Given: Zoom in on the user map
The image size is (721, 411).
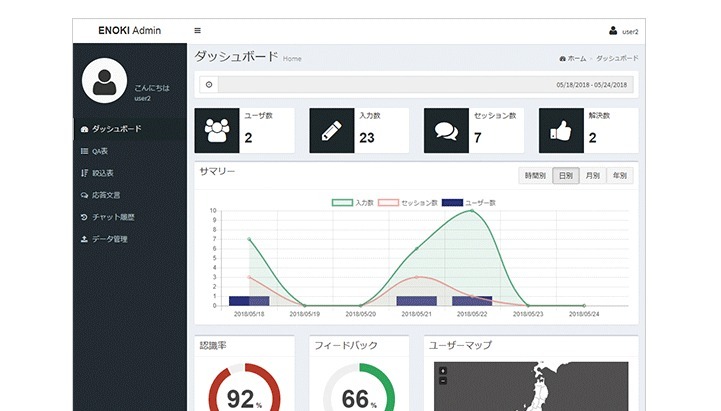Looking at the screenshot, I should tap(443, 371).
